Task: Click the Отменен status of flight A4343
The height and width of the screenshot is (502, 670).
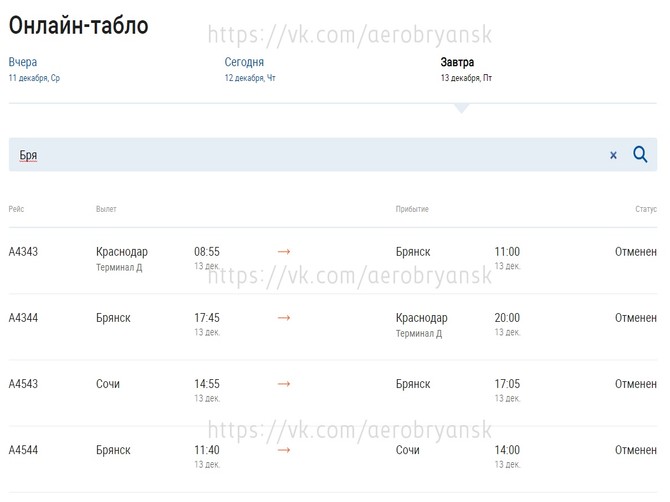Action: pos(635,252)
